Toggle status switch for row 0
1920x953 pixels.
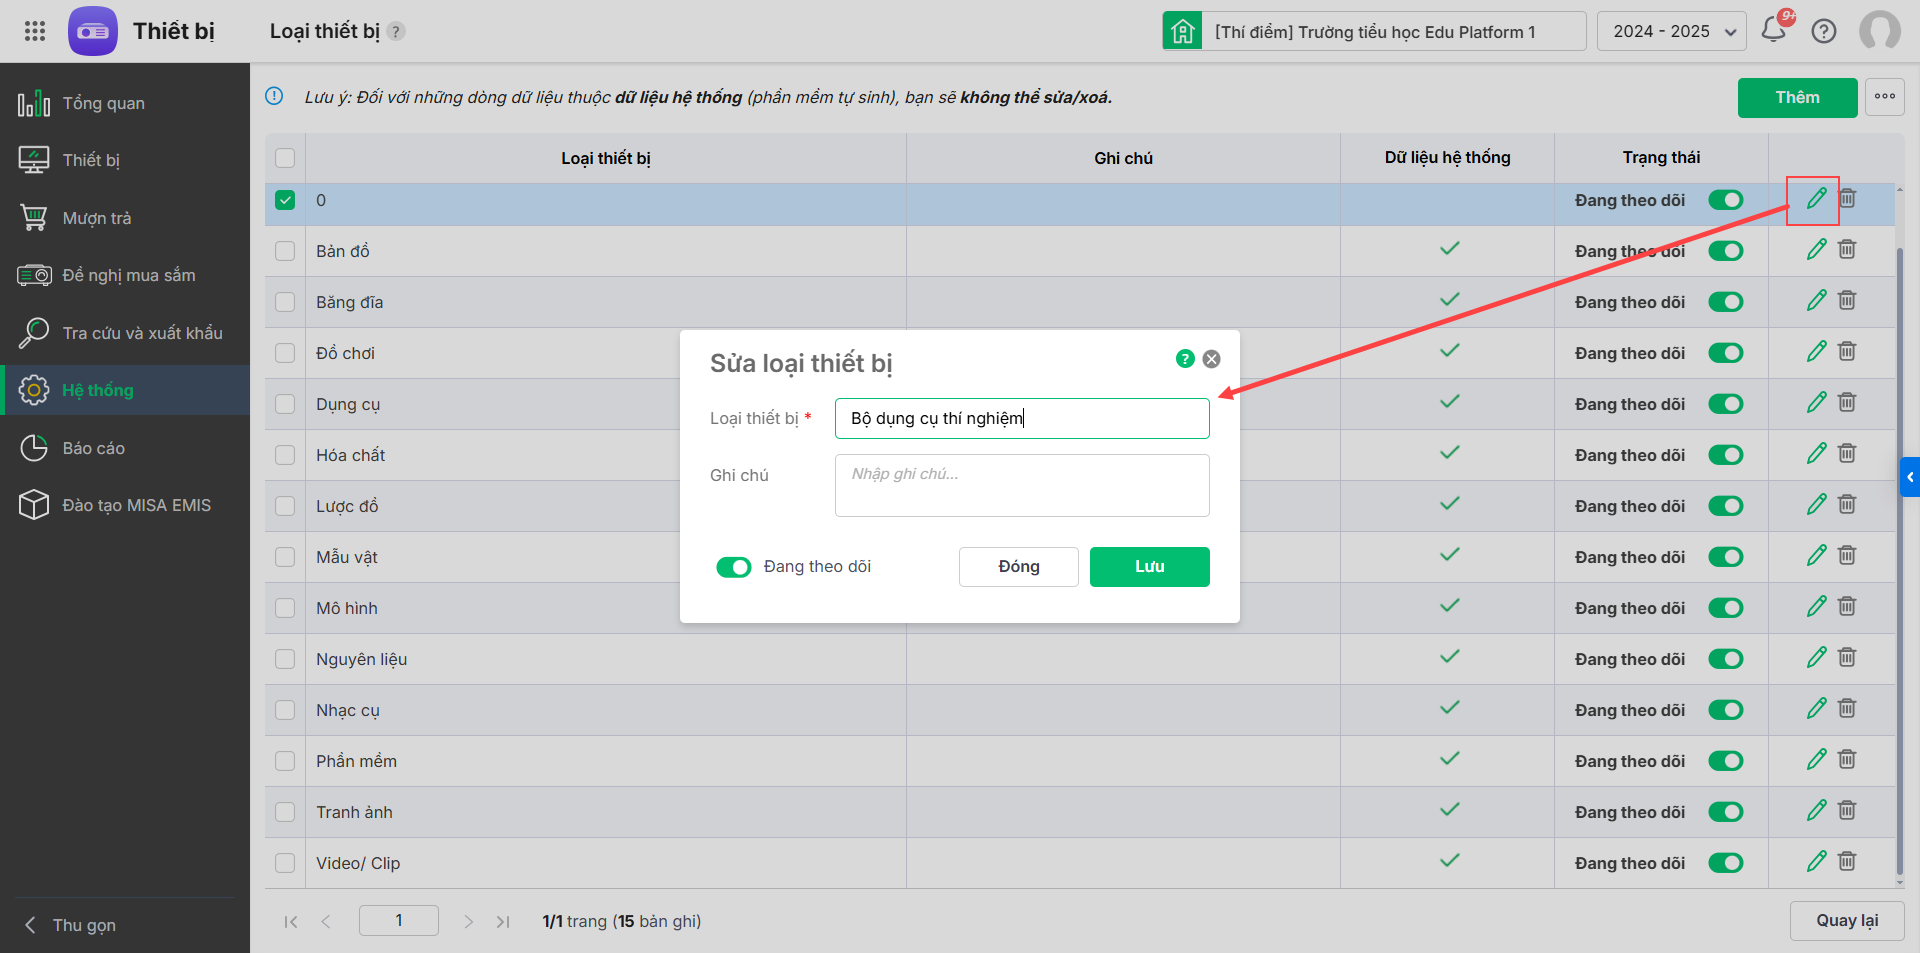[1726, 200]
